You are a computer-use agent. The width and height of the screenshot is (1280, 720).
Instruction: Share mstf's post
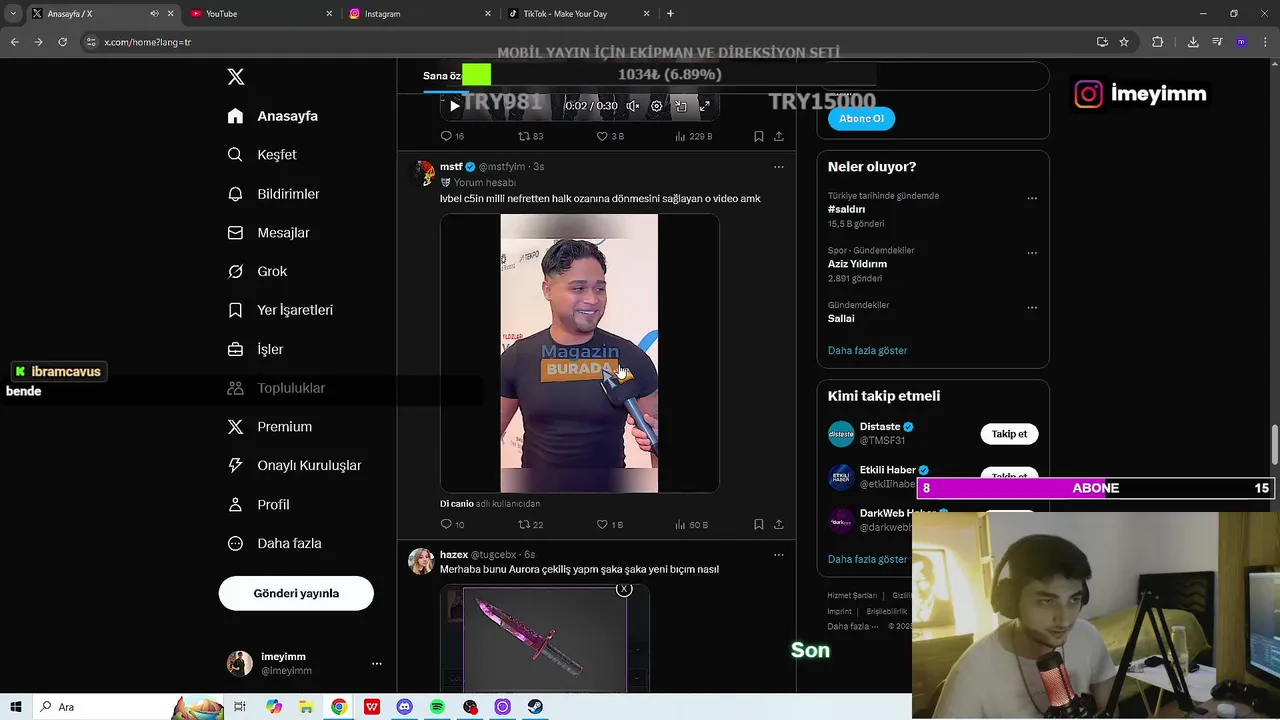[x=779, y=524]
